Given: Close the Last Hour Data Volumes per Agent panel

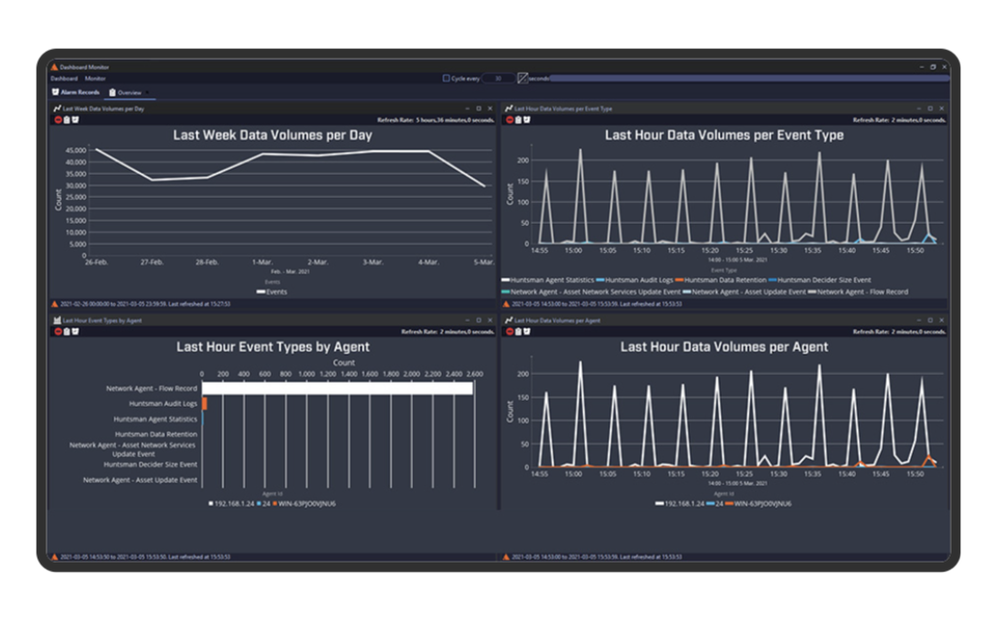Looking at the screenshot, I should coord(941,320).
